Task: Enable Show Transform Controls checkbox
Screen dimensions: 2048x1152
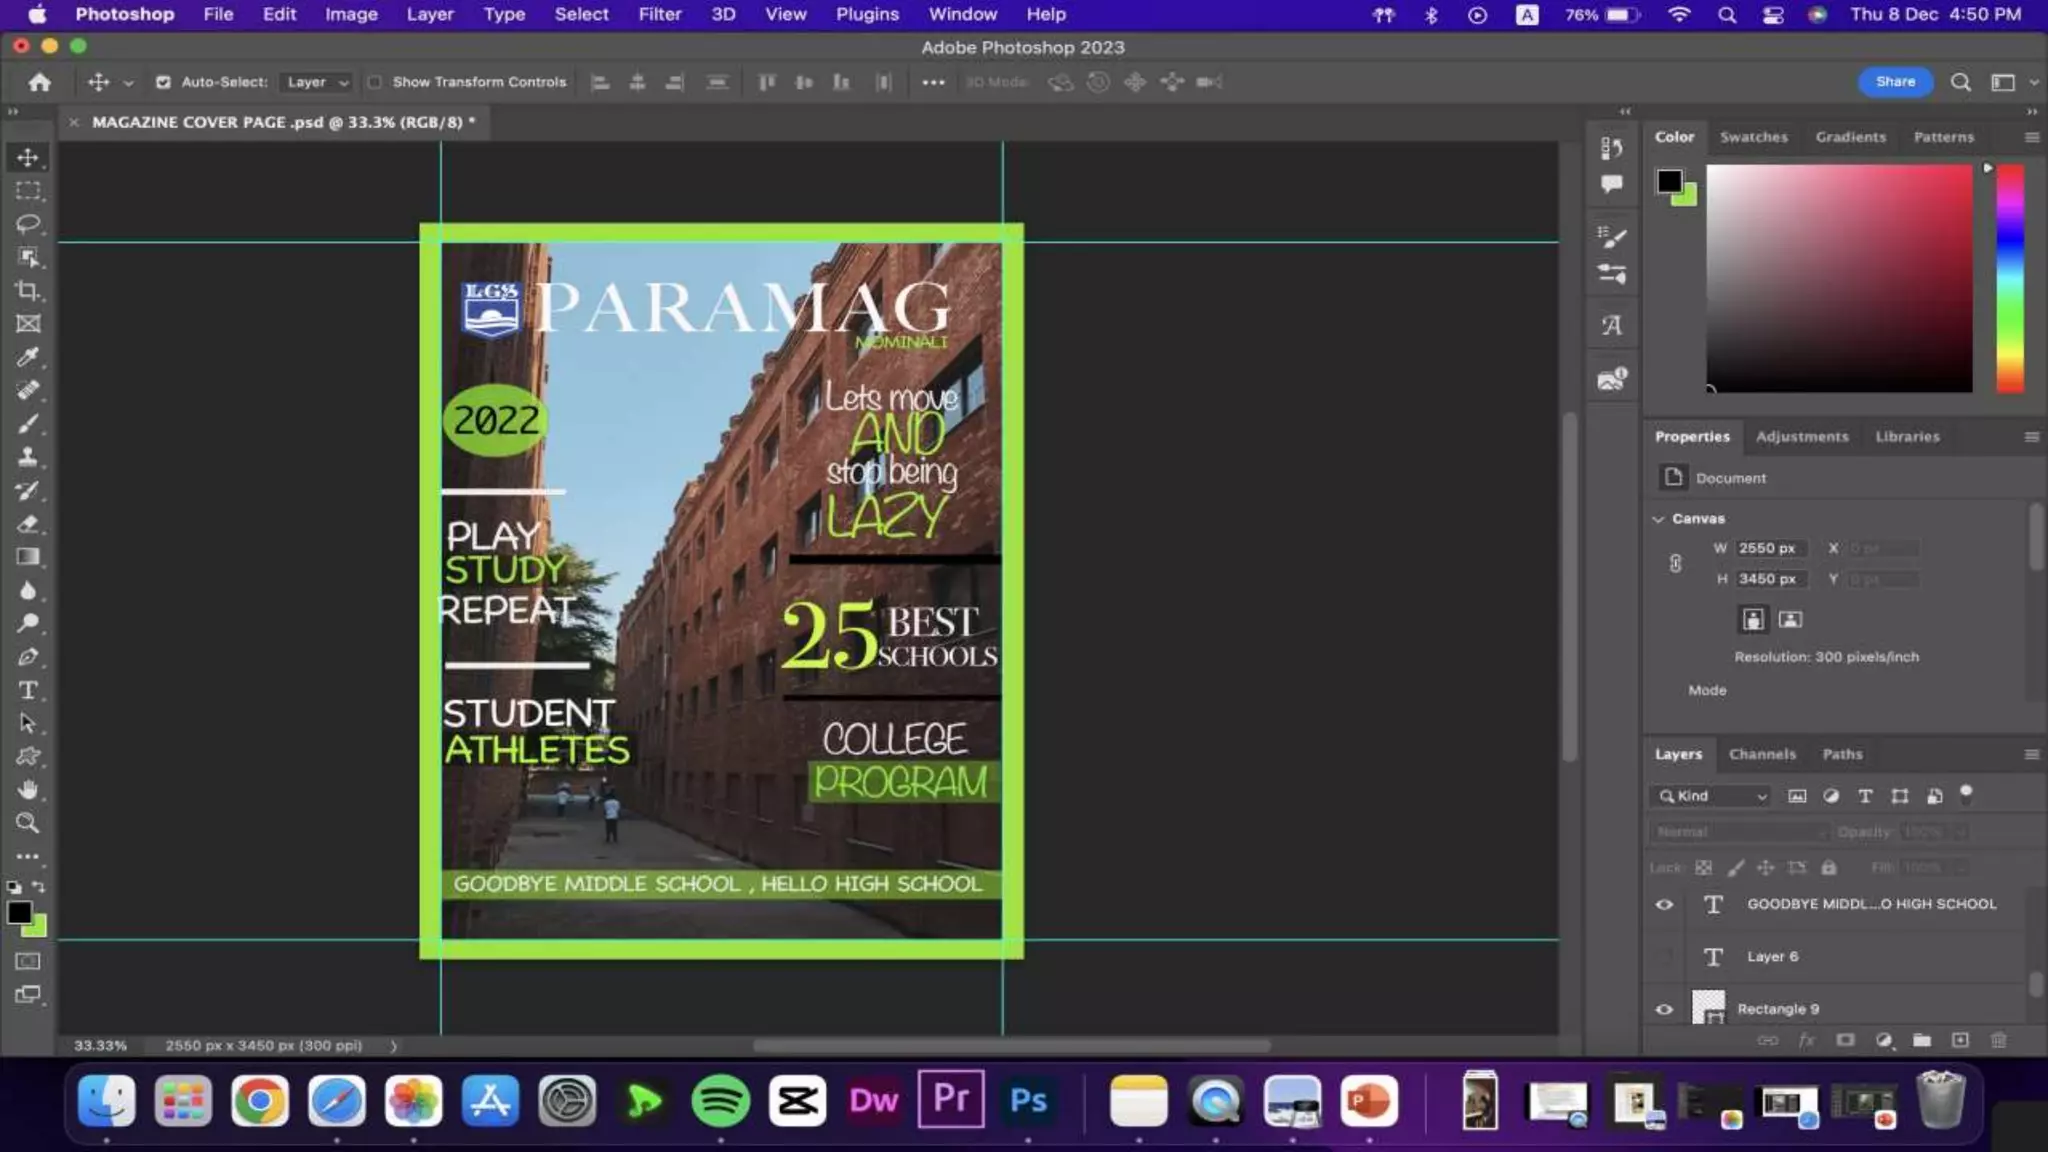Action: point(374,82)
